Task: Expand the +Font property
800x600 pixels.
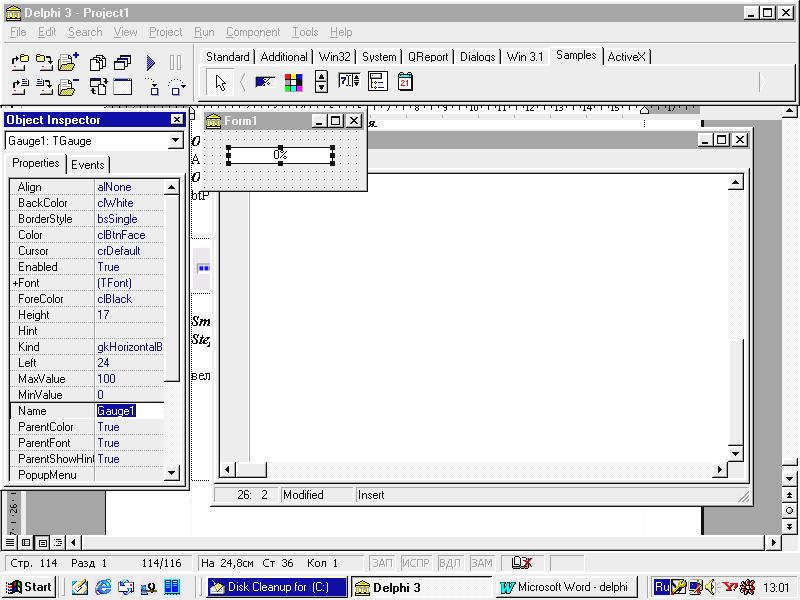Action: click(x=15, y=283)
